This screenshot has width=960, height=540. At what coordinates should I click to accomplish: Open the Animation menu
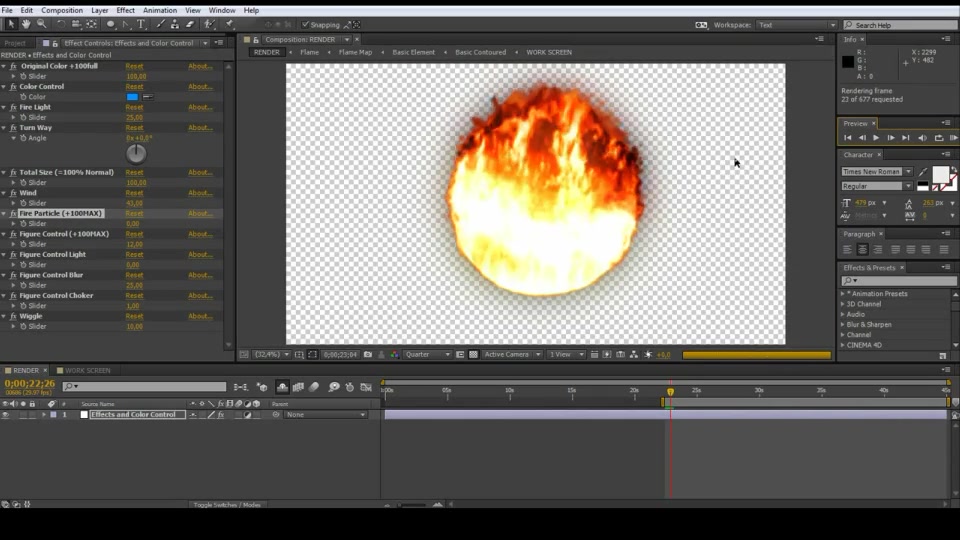tap(160, 10)
